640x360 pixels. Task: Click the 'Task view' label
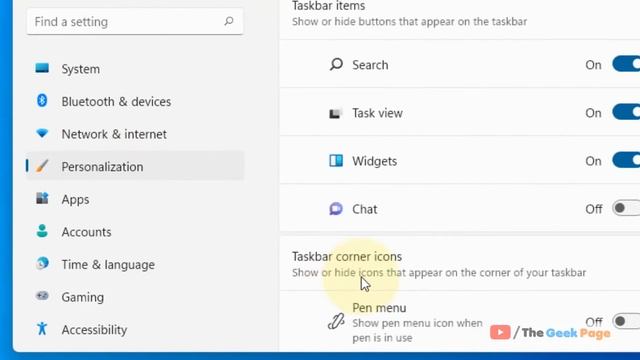pos(378,113)
